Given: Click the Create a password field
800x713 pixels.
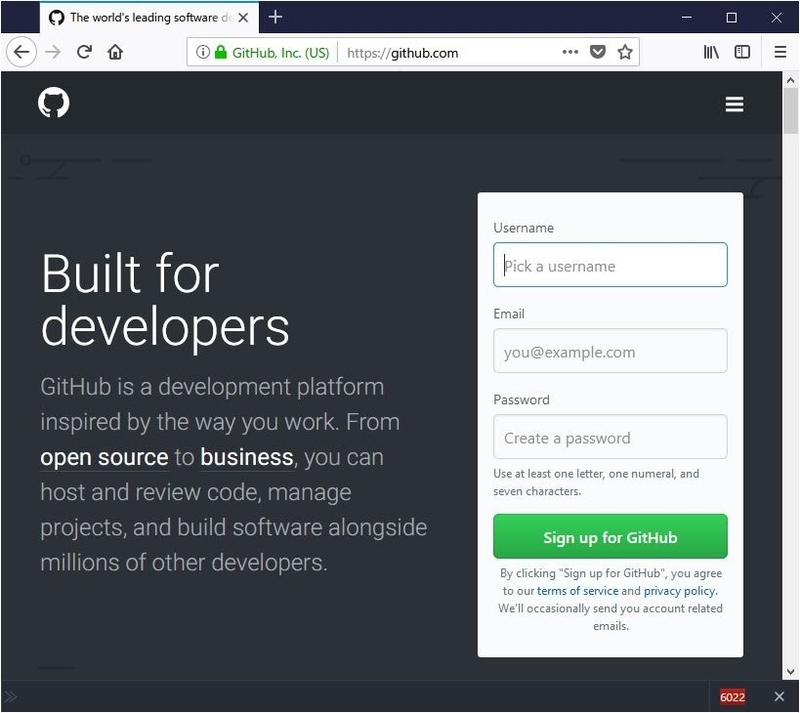Looking at the screenshot, I should click(x=610, y=438).
